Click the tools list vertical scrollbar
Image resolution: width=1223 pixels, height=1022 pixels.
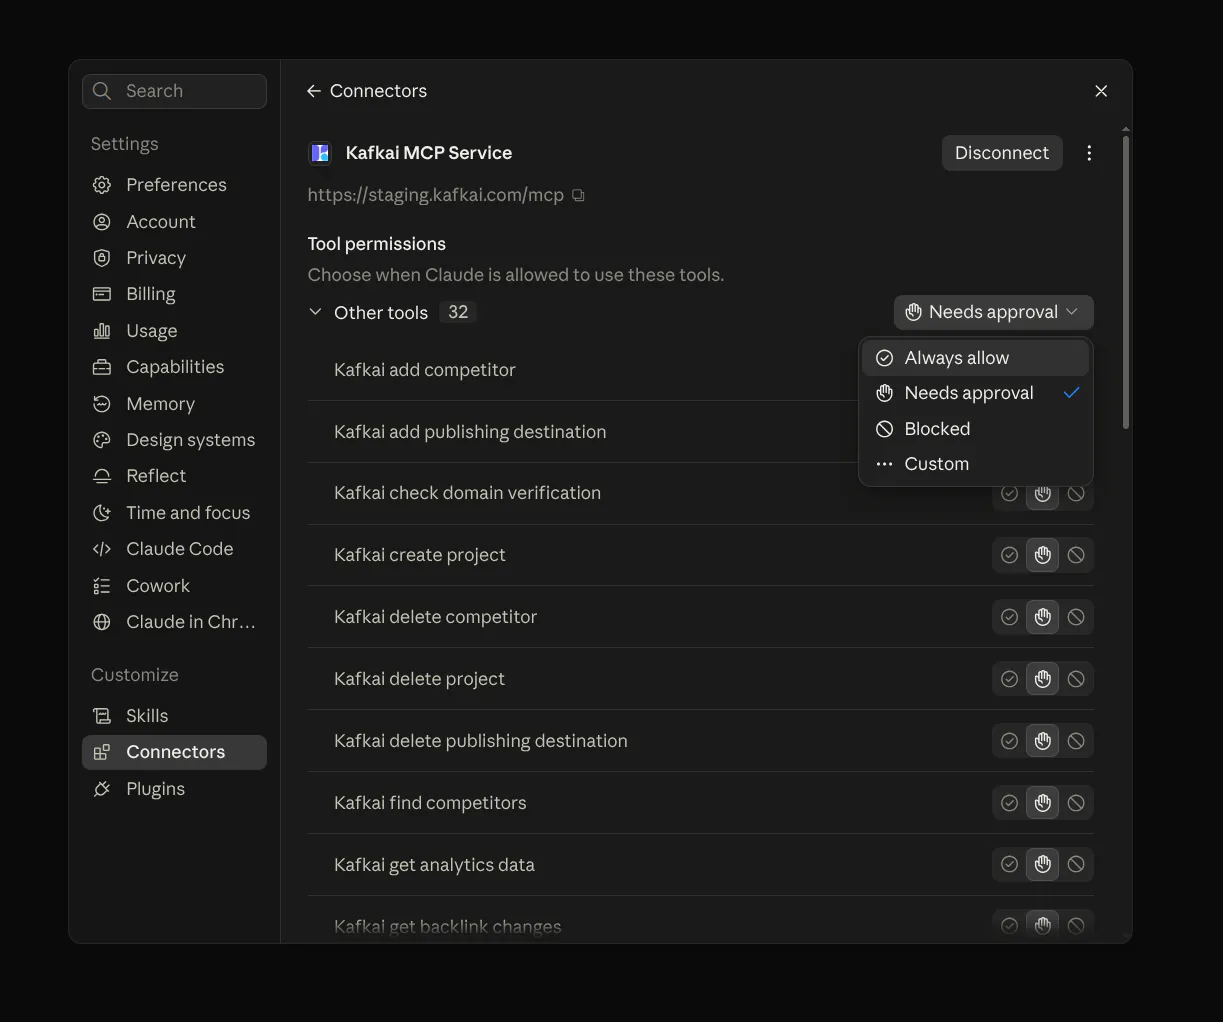[1126, 282]
